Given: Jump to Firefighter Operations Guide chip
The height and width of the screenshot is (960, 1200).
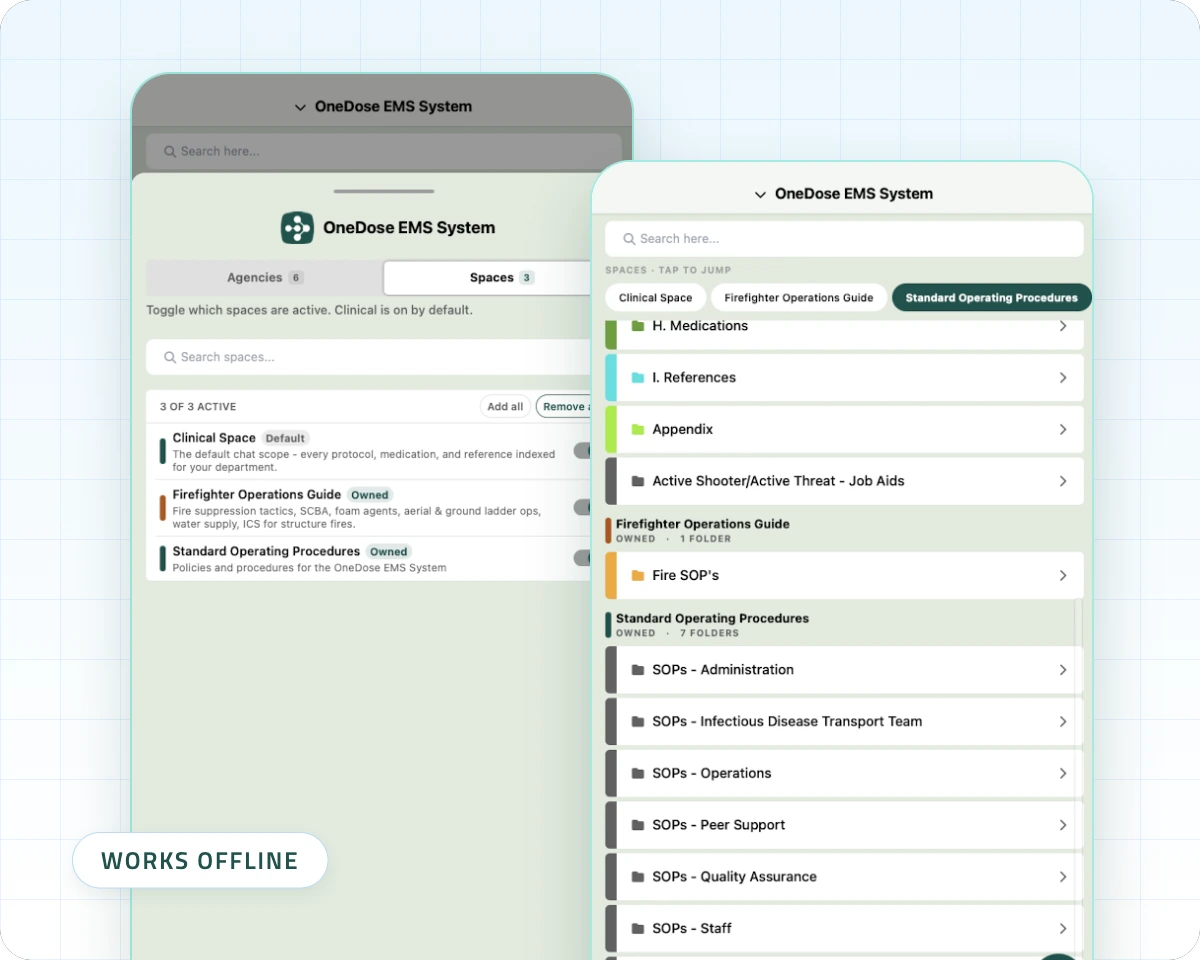Looking at the screenshot, I should point(799,298).
